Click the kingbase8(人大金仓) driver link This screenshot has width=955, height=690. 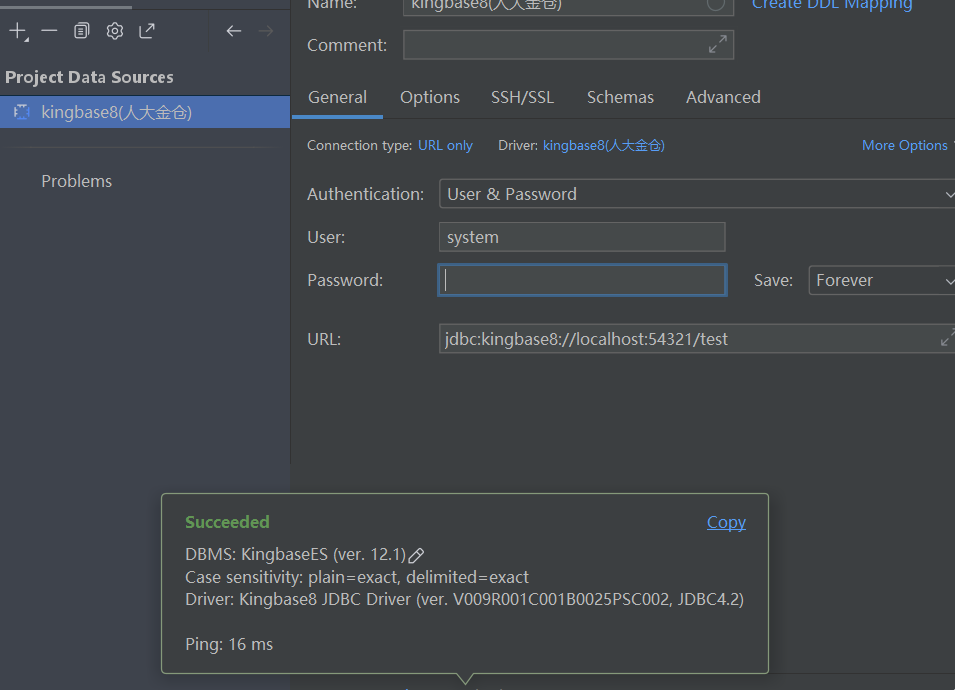pyautogui.click(x=604, y=146)
